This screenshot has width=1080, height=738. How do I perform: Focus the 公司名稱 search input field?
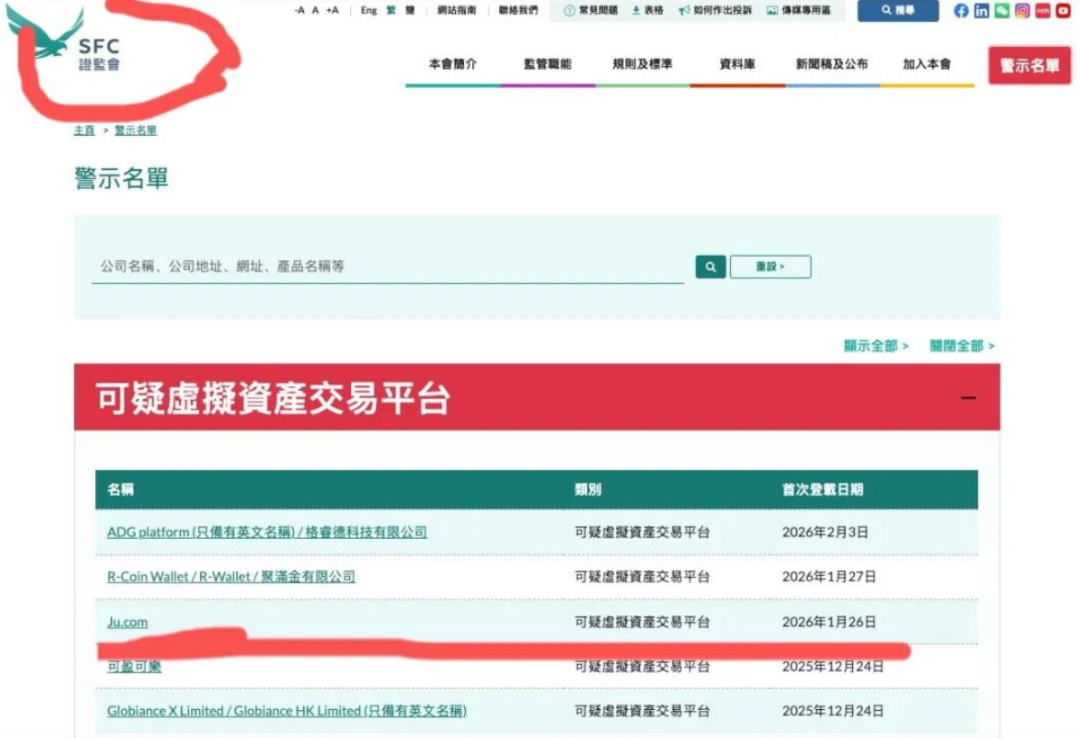coord(388,267)
